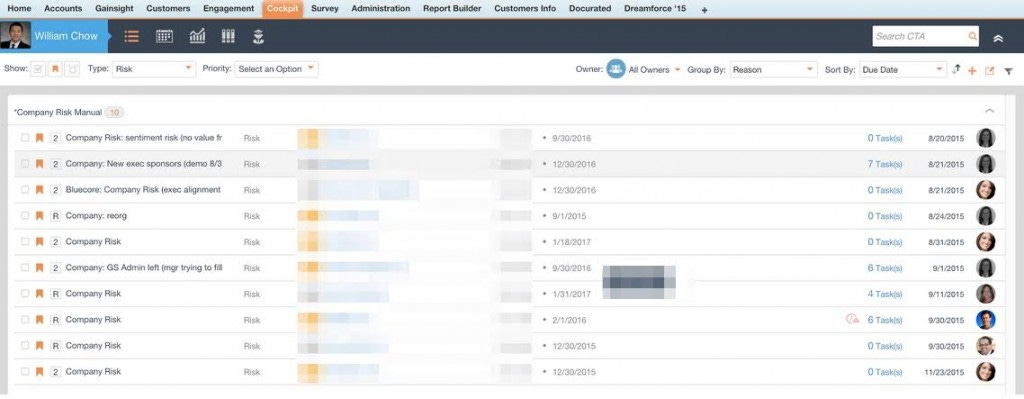Toggle Show tasks checkbox filter icon
The image size is (1024, 399).
pyautogui.click(x=38, y=69)
